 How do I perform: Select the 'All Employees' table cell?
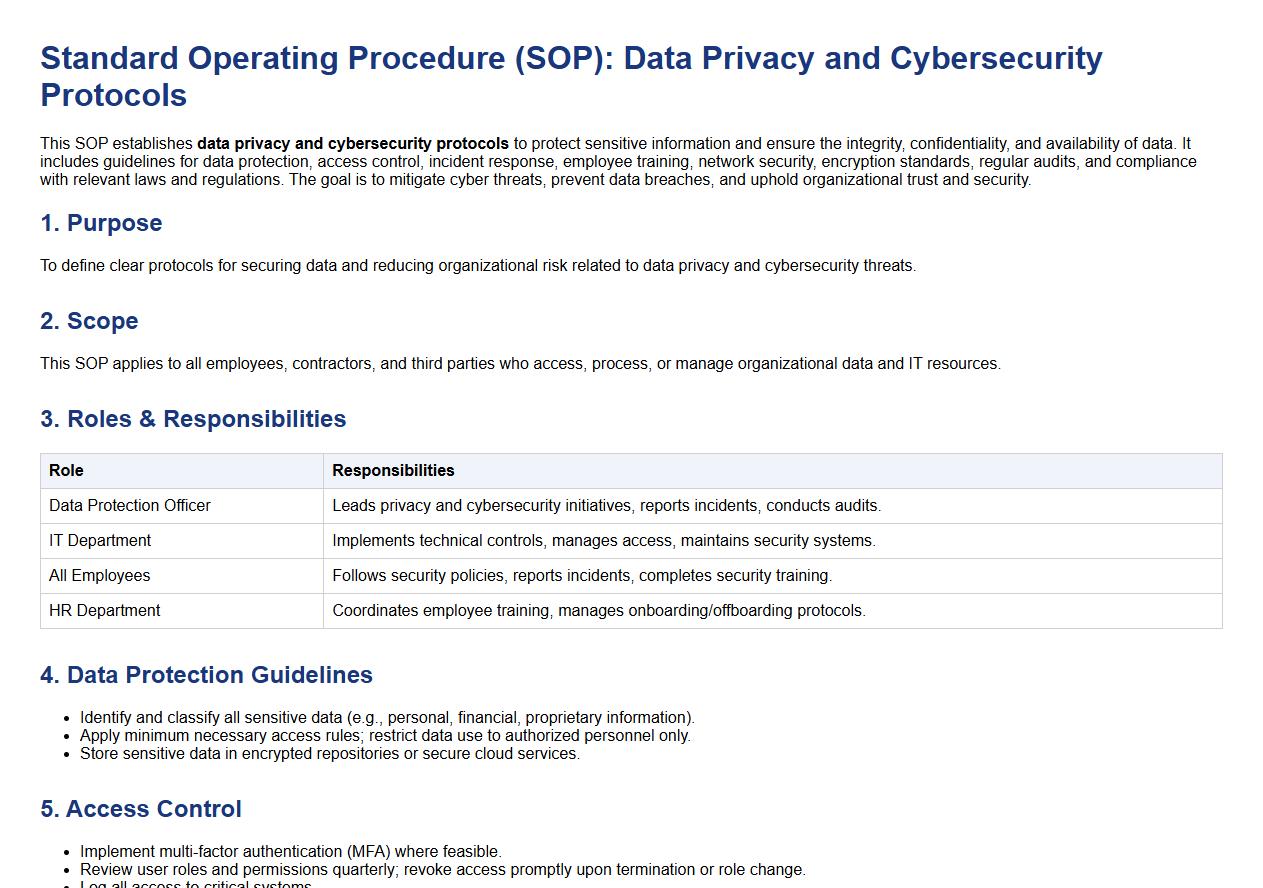pos(100,576)
